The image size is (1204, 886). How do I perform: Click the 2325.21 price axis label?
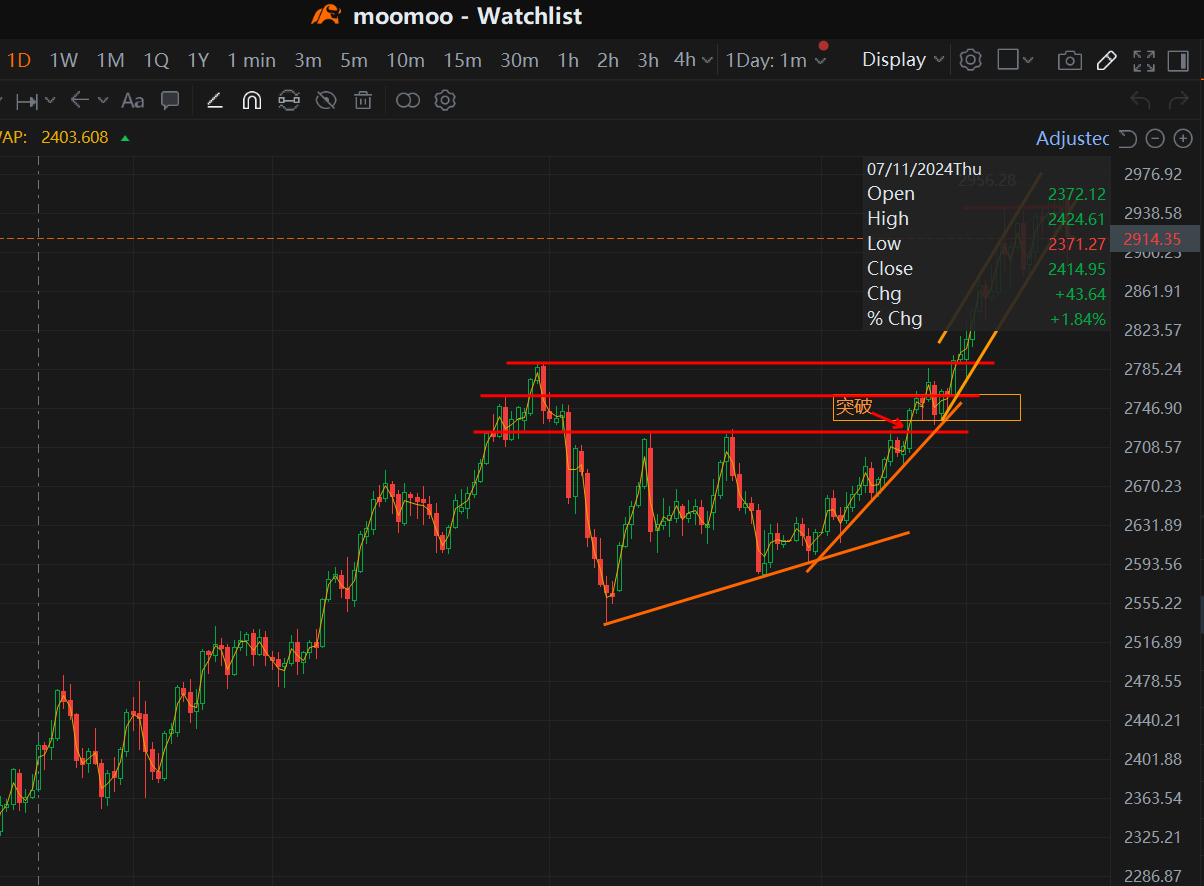tap(1152, 837)
